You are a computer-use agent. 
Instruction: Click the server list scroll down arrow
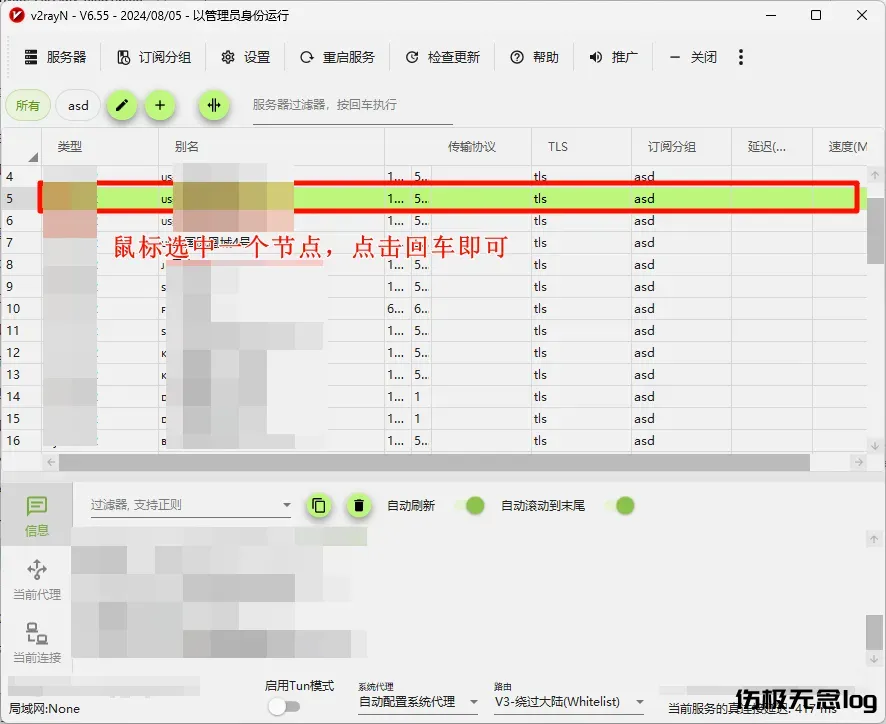(875, 445)
